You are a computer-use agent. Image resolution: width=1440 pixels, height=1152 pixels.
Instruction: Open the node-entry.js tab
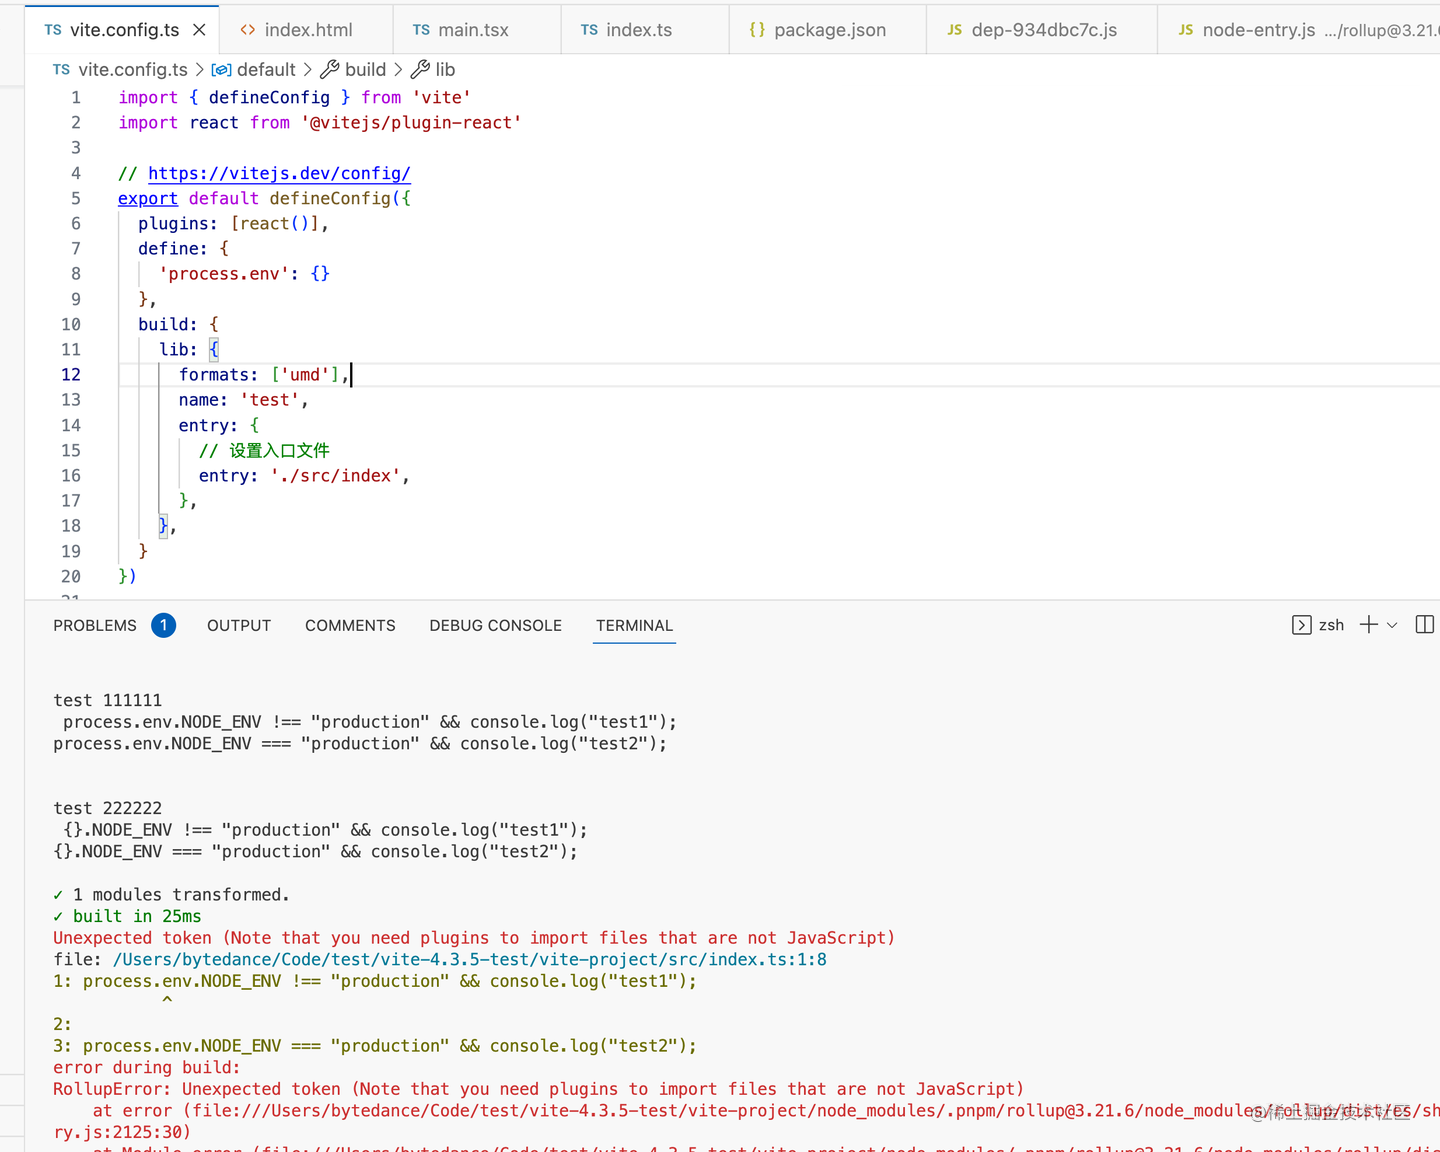tap(1258, 30)
